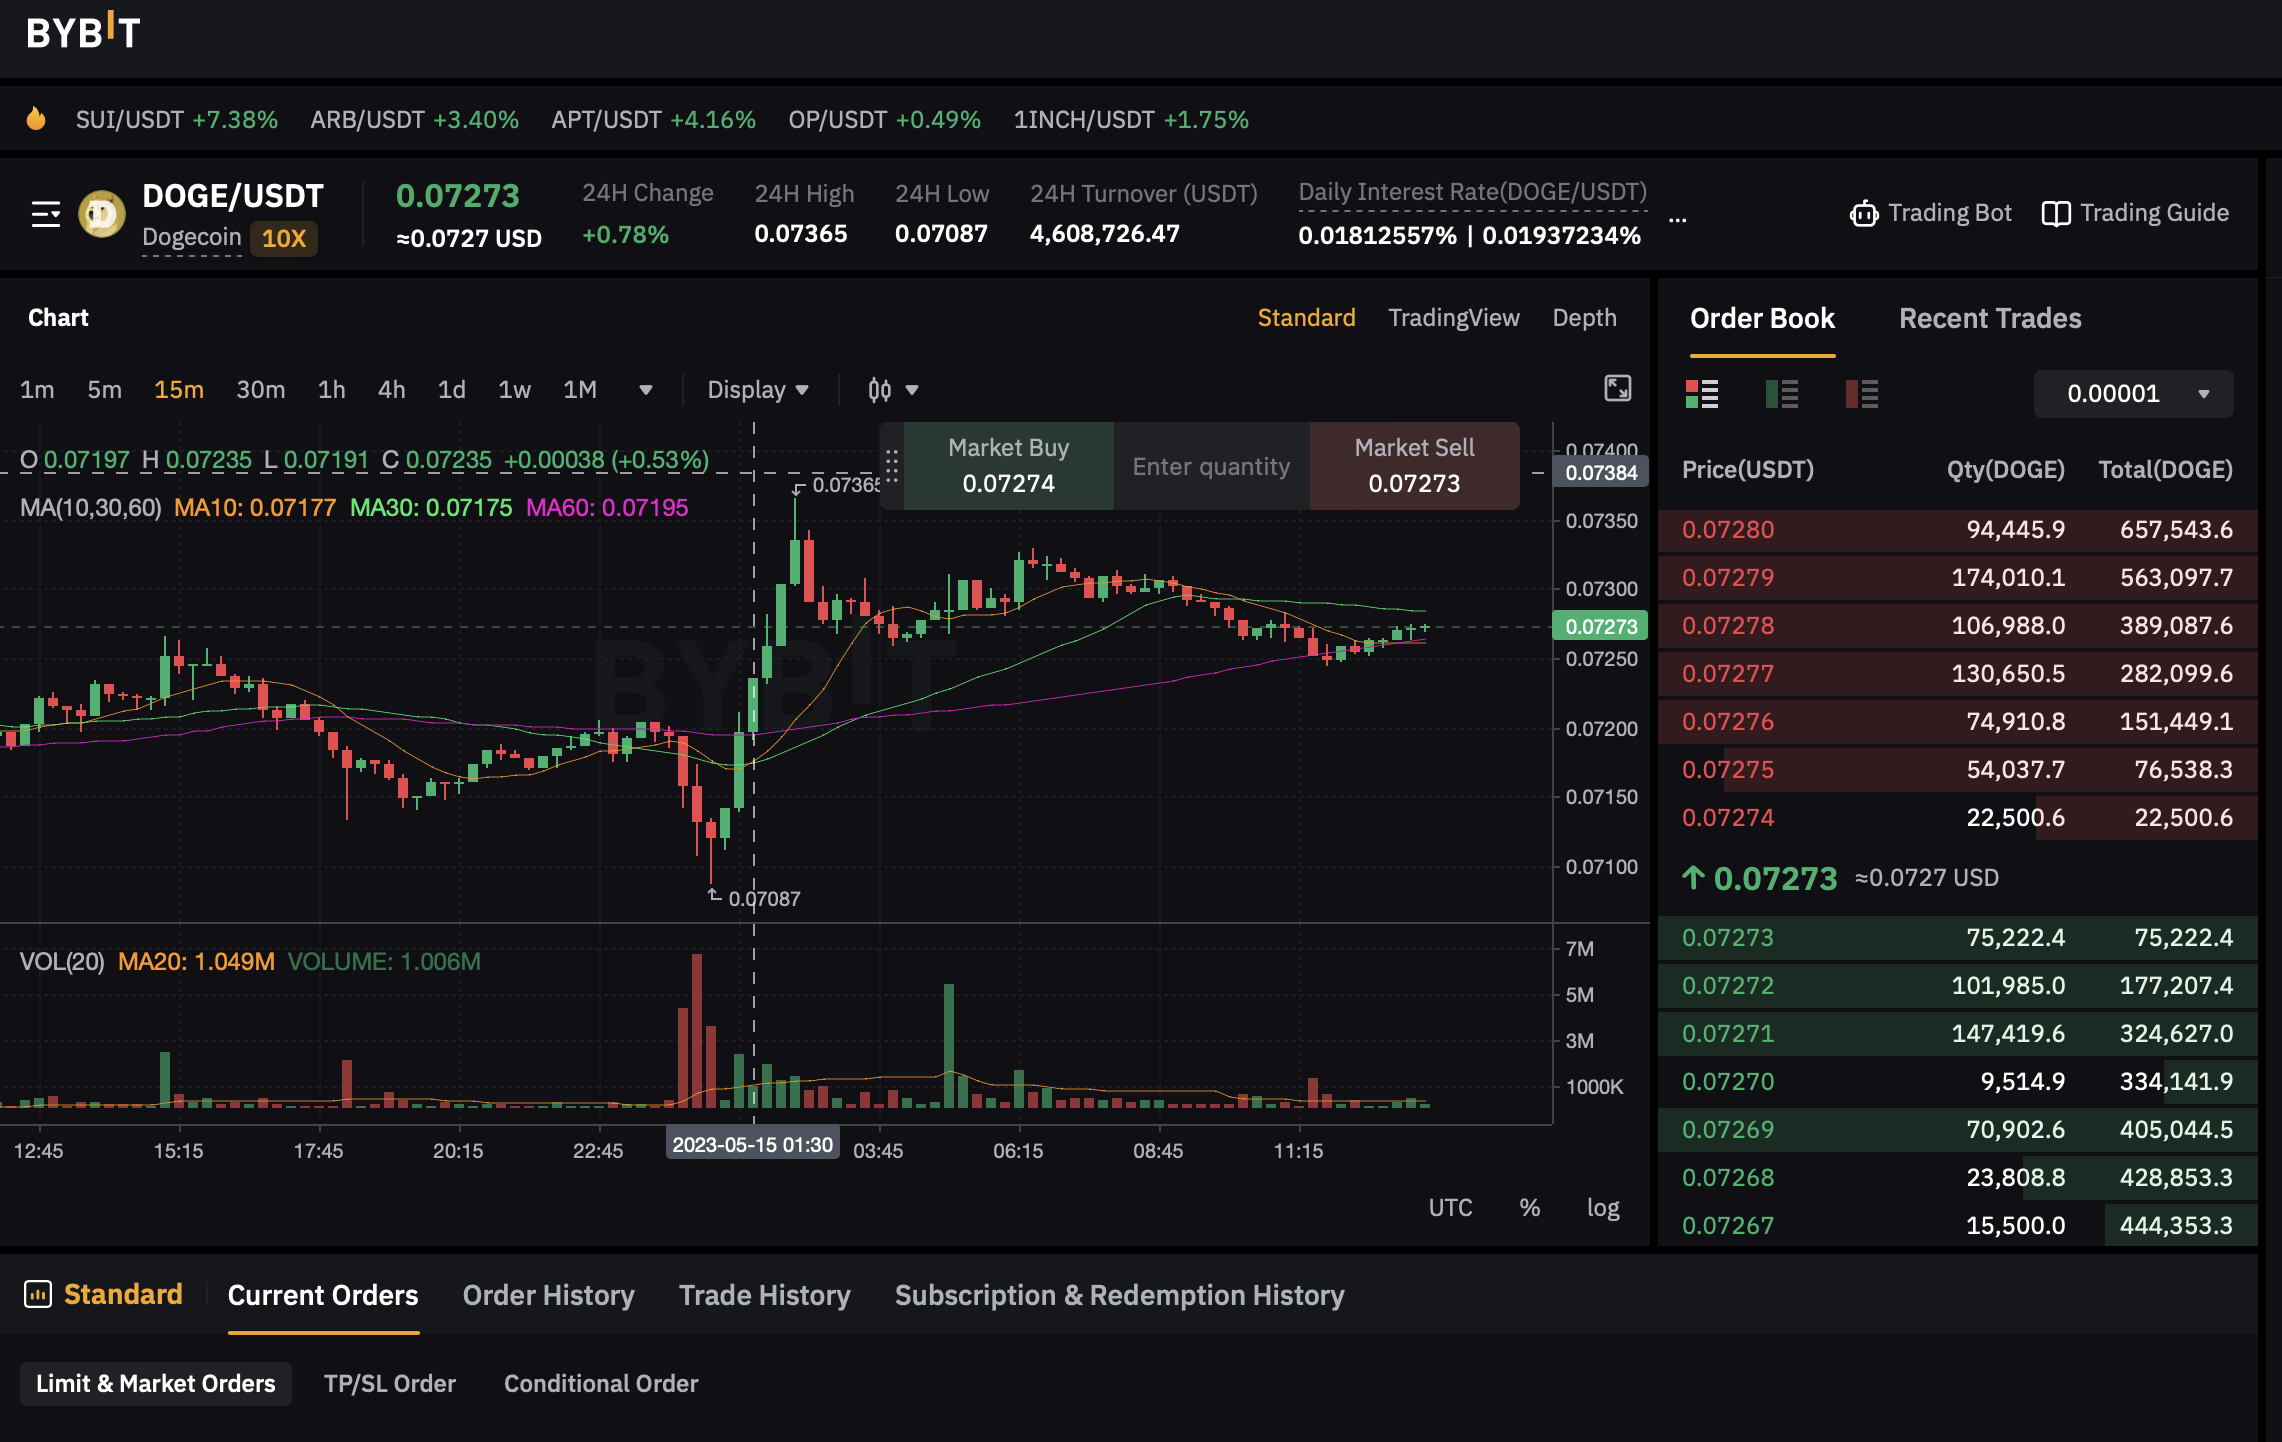Open the Trading Guide book icon
This screenshot has height=1442, width=2282.
(x=2055, y=214)
